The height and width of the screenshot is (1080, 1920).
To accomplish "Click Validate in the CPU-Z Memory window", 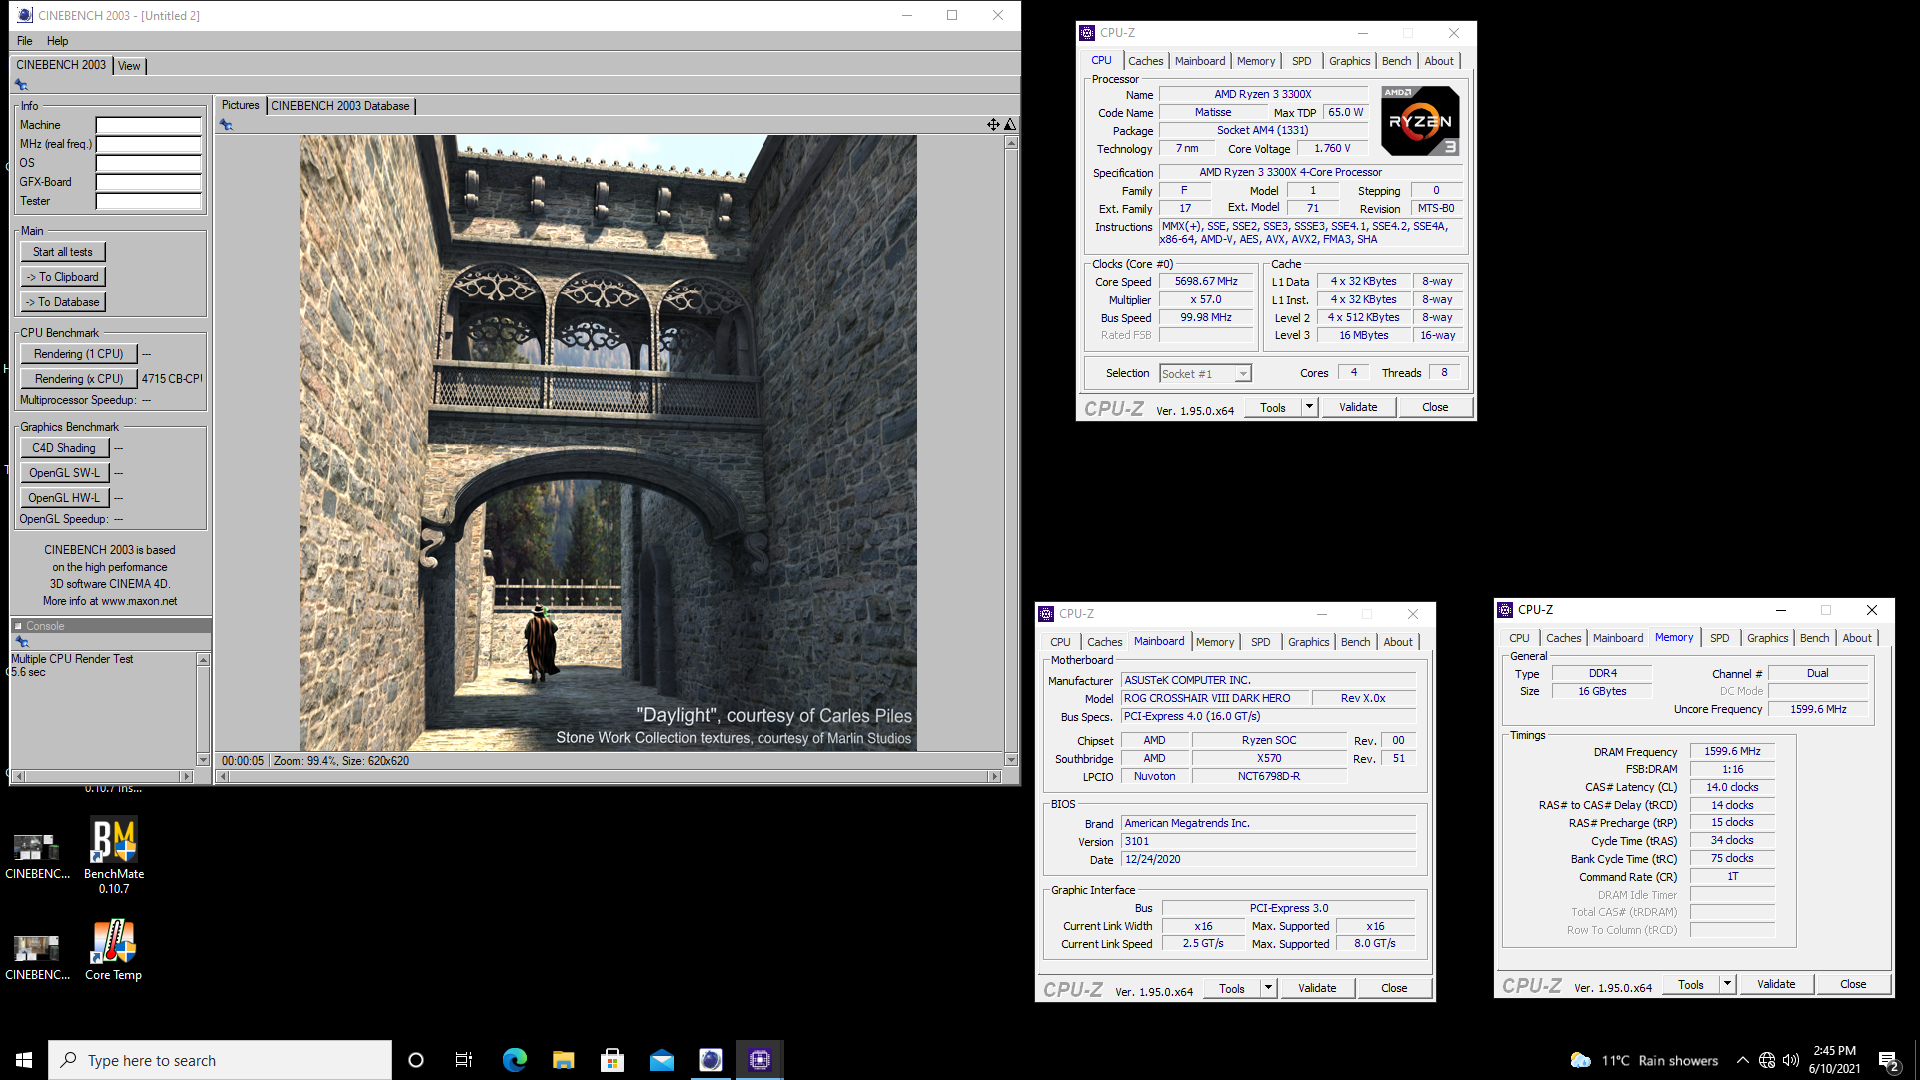I will 1776,984.
